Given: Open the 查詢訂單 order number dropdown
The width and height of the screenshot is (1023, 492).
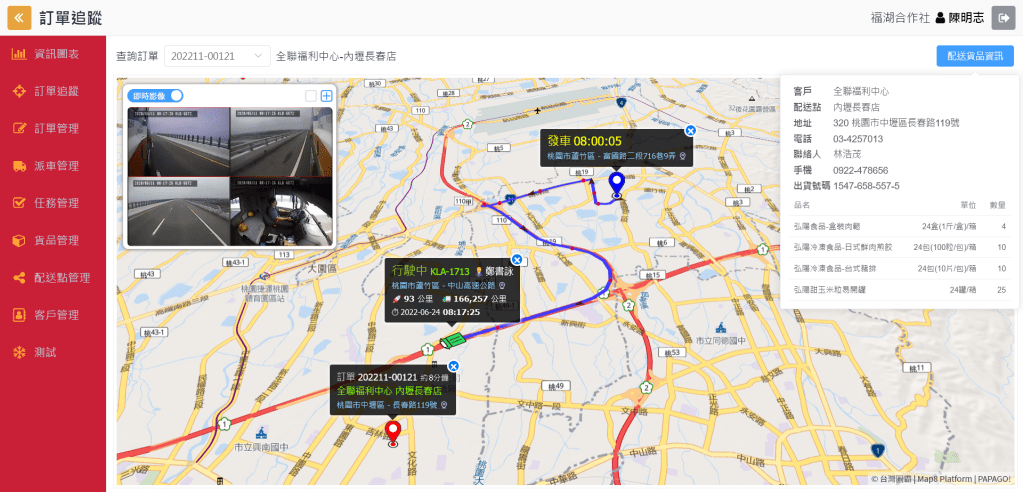Looking at the screenshot, I should point(217,56).
